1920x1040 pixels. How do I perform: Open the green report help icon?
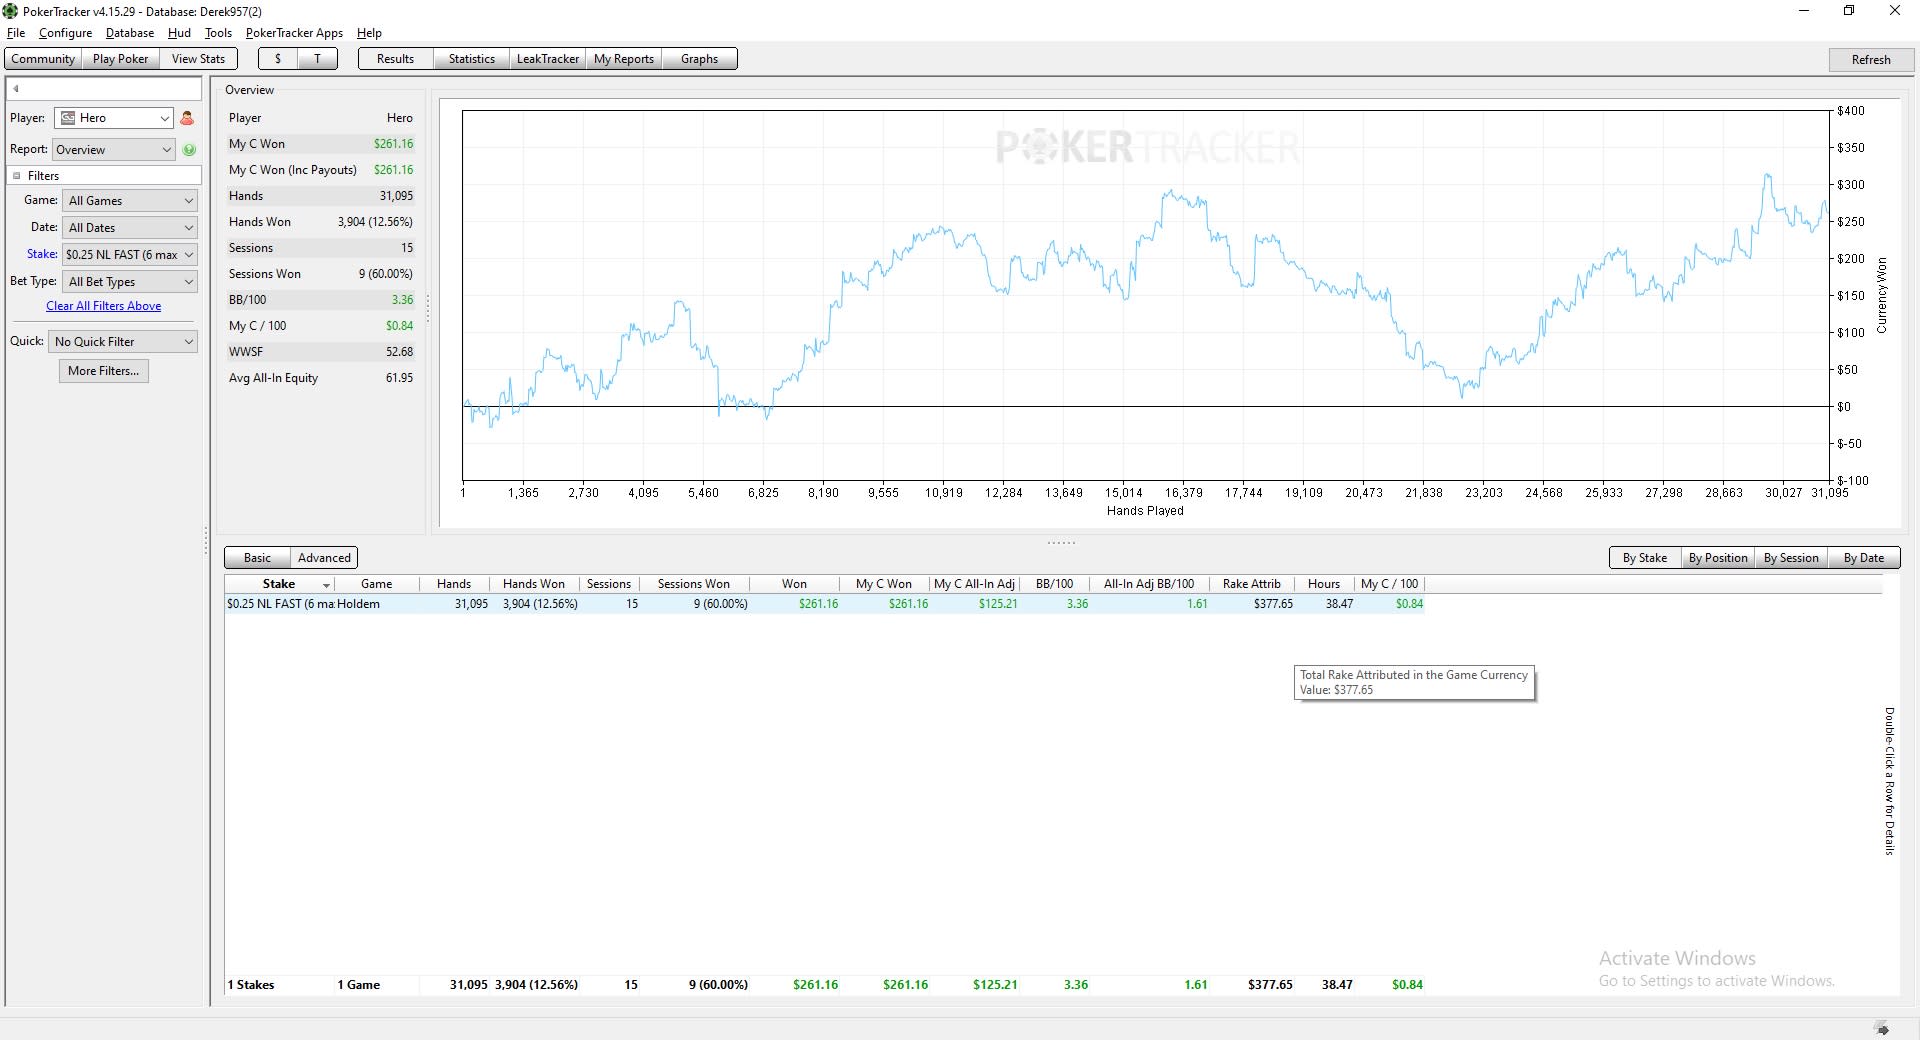coord(190,150)
